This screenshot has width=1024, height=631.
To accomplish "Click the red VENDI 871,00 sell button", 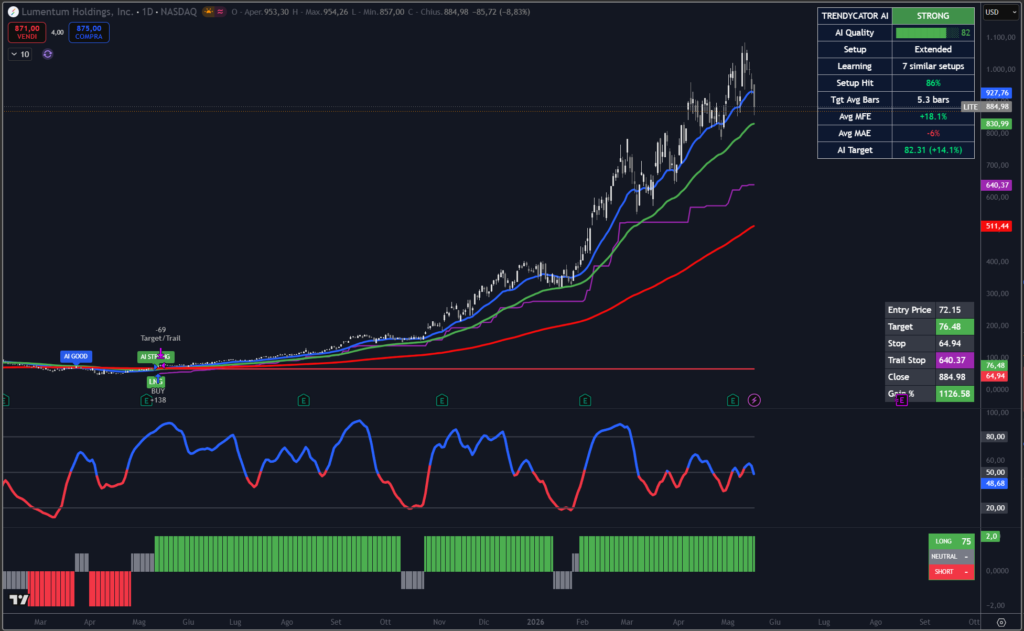I will coord(27,32).
